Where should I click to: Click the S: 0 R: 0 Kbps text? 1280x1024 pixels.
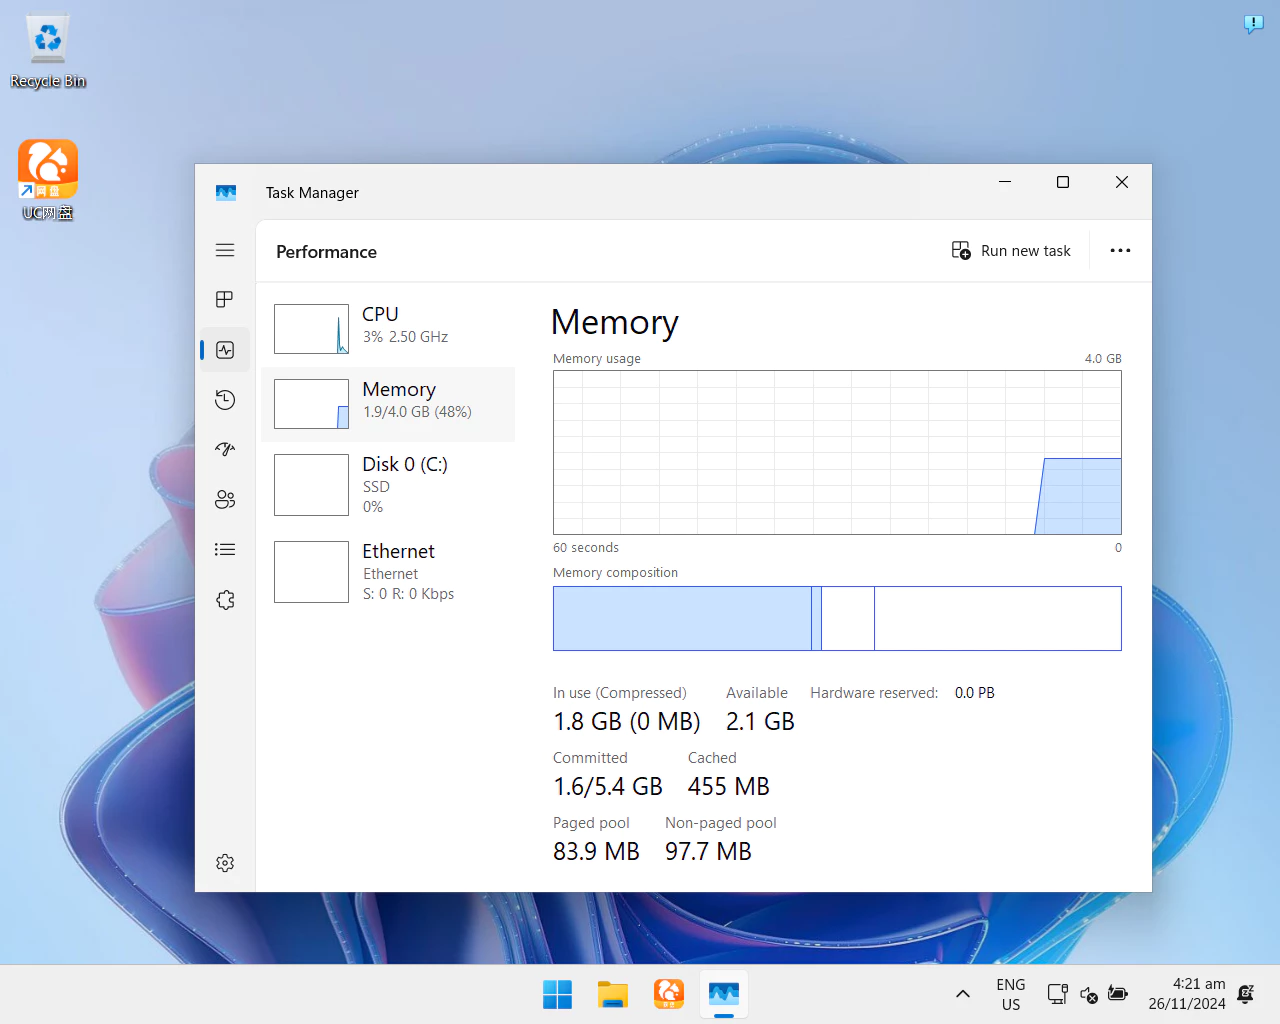408,594
